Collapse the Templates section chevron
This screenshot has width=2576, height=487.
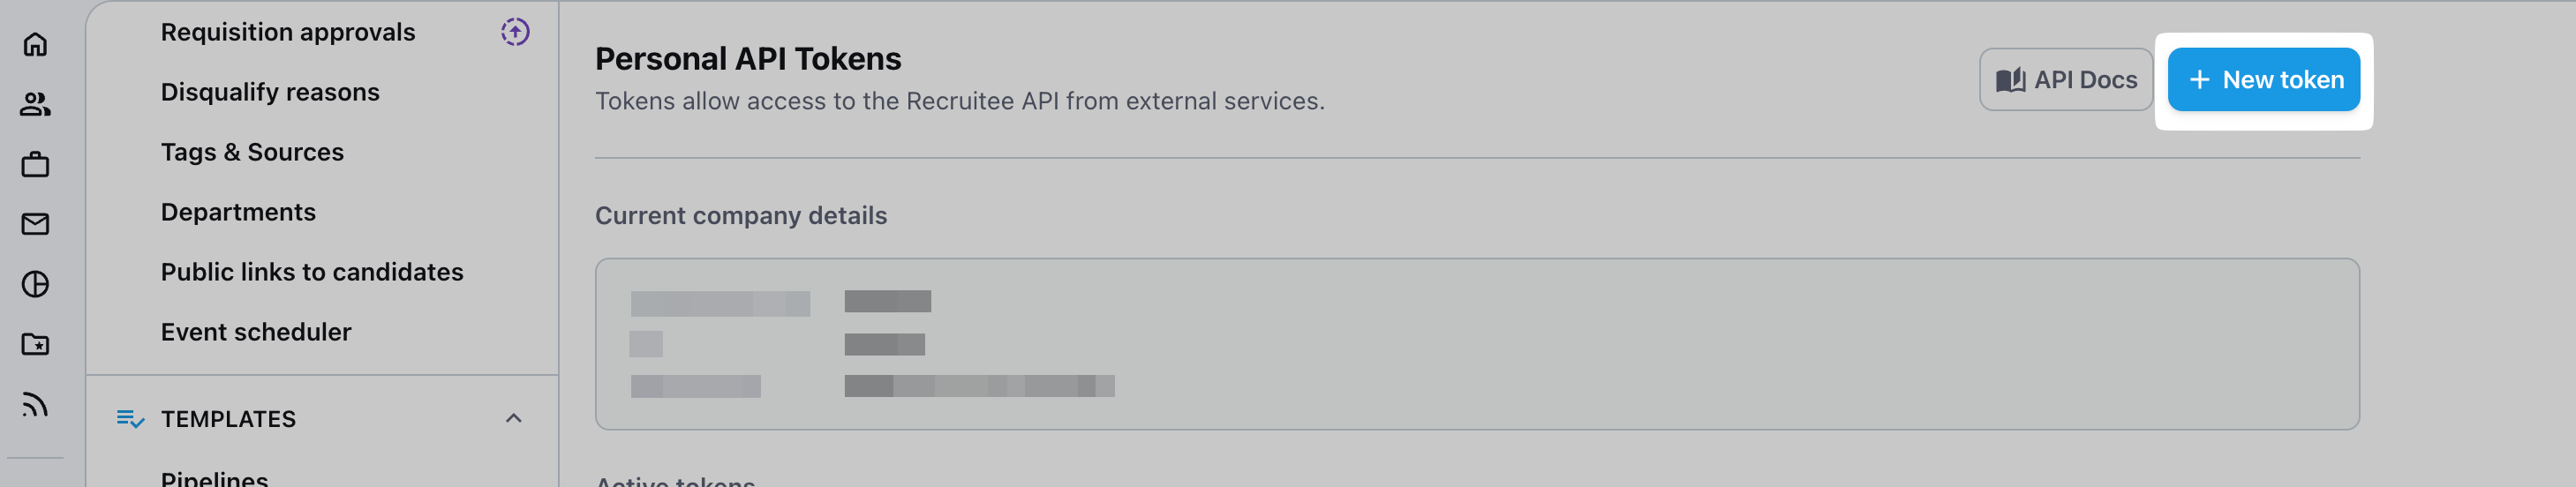pos(514,418)
